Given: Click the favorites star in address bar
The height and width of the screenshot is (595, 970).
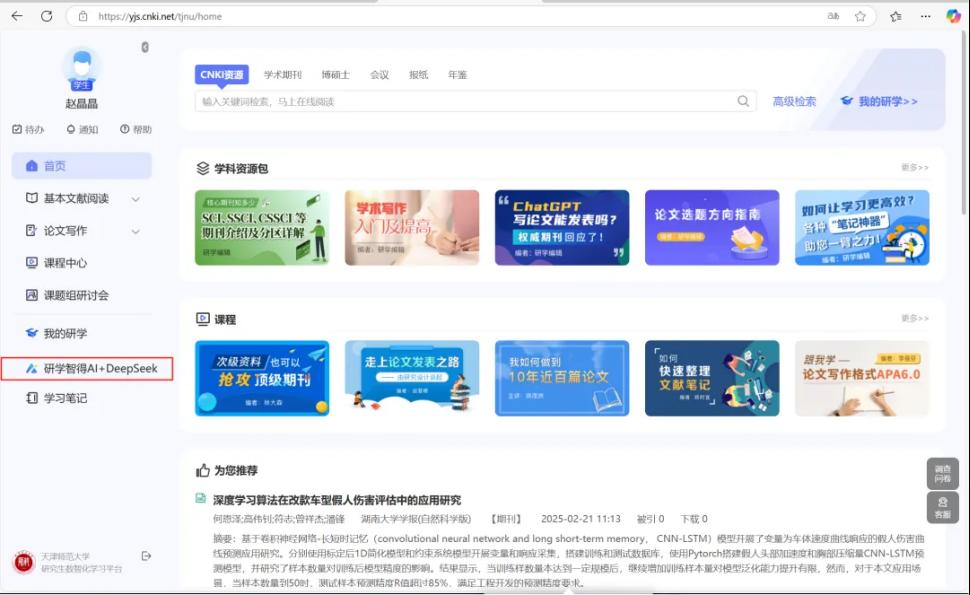Looking at the screenshot, I should coord(860,16).
